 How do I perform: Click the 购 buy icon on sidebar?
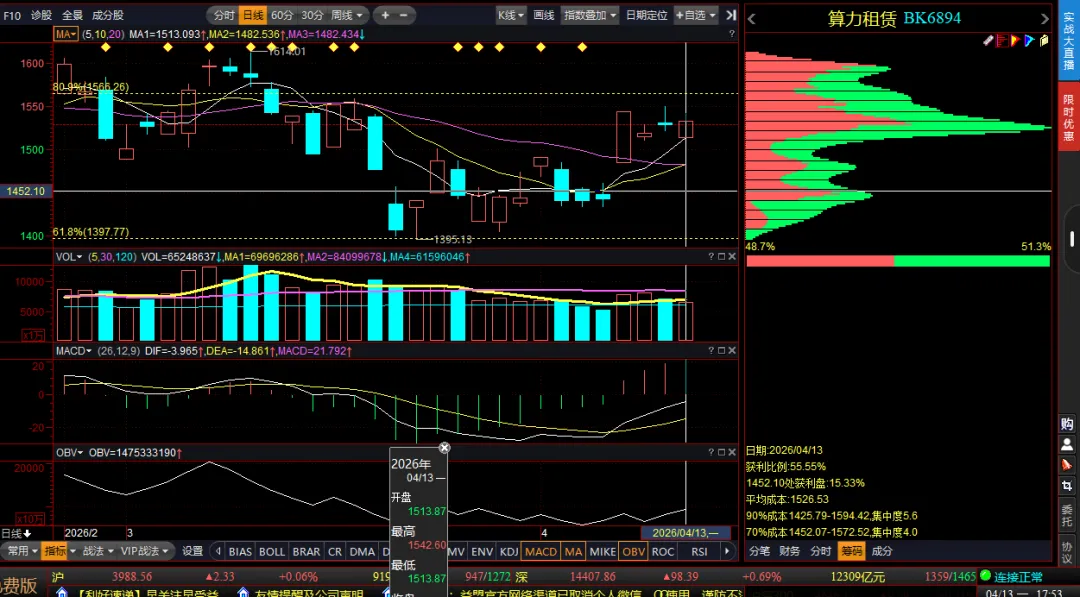[x=1067, y=424]
